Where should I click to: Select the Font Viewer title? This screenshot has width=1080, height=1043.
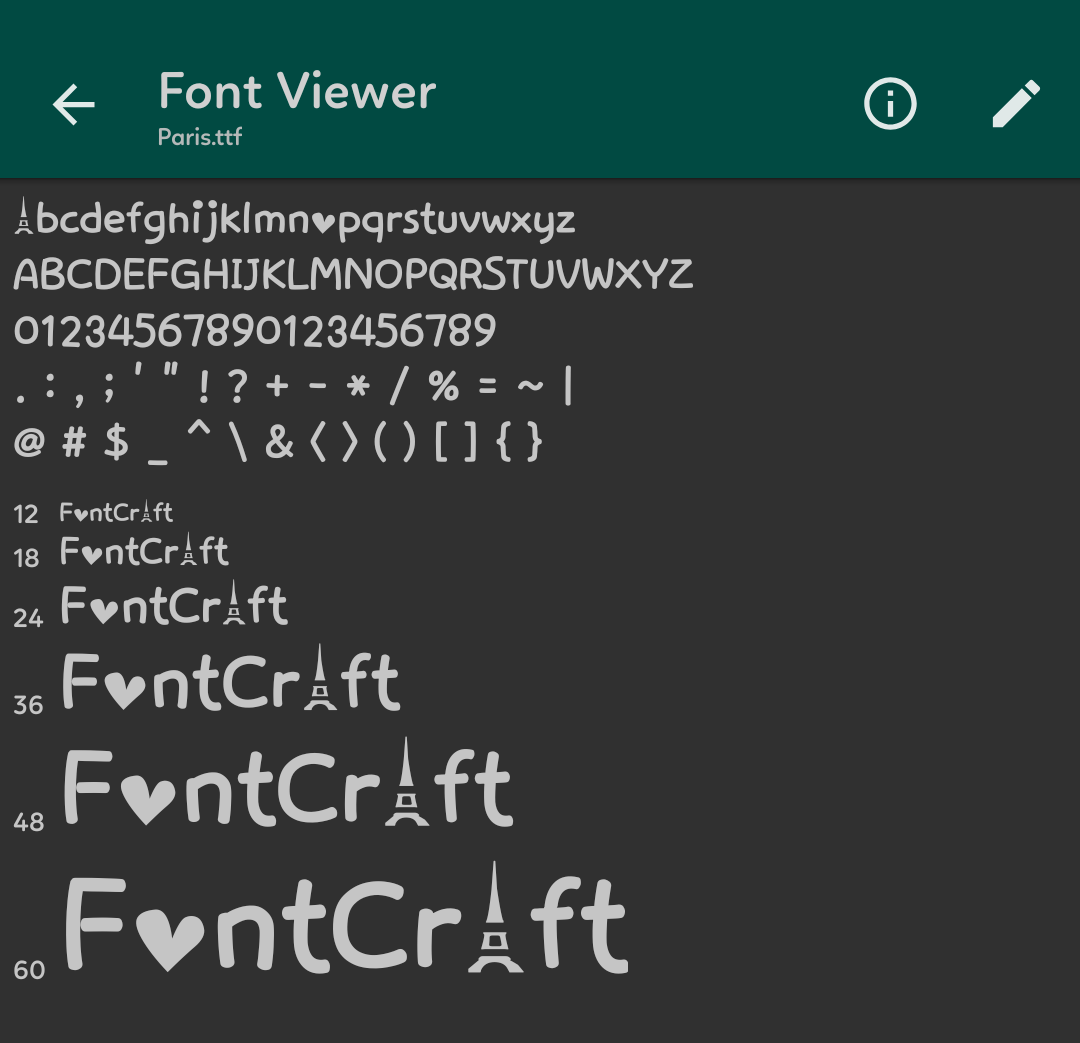297,91
